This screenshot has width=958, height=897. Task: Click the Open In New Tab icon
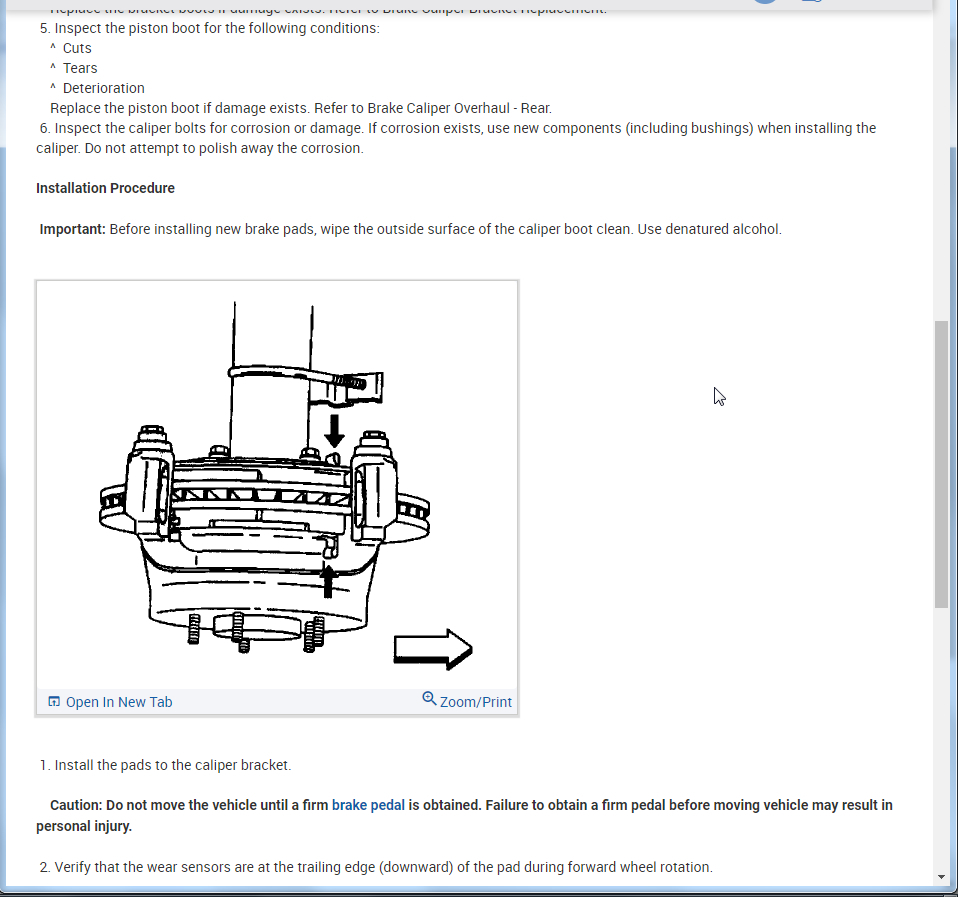(54, 701)
